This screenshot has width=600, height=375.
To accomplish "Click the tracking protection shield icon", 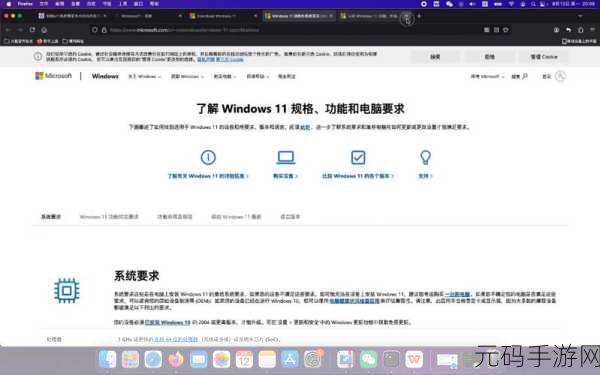I will click(95, 30).
